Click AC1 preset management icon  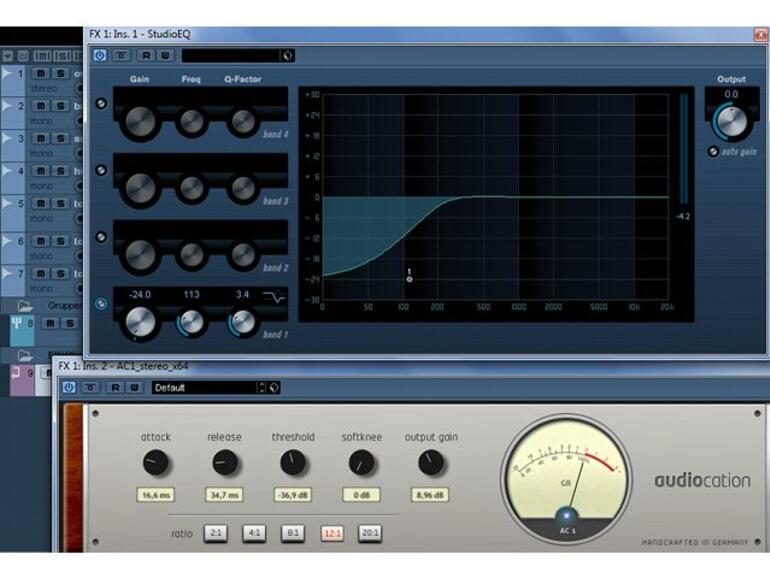pos(274,387)
